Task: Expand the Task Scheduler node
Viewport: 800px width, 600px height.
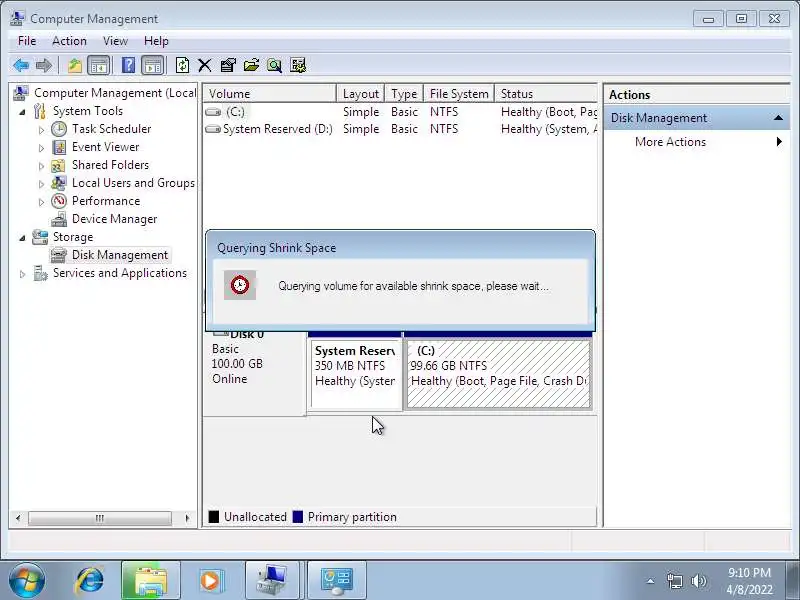Action: coord(41,130)
